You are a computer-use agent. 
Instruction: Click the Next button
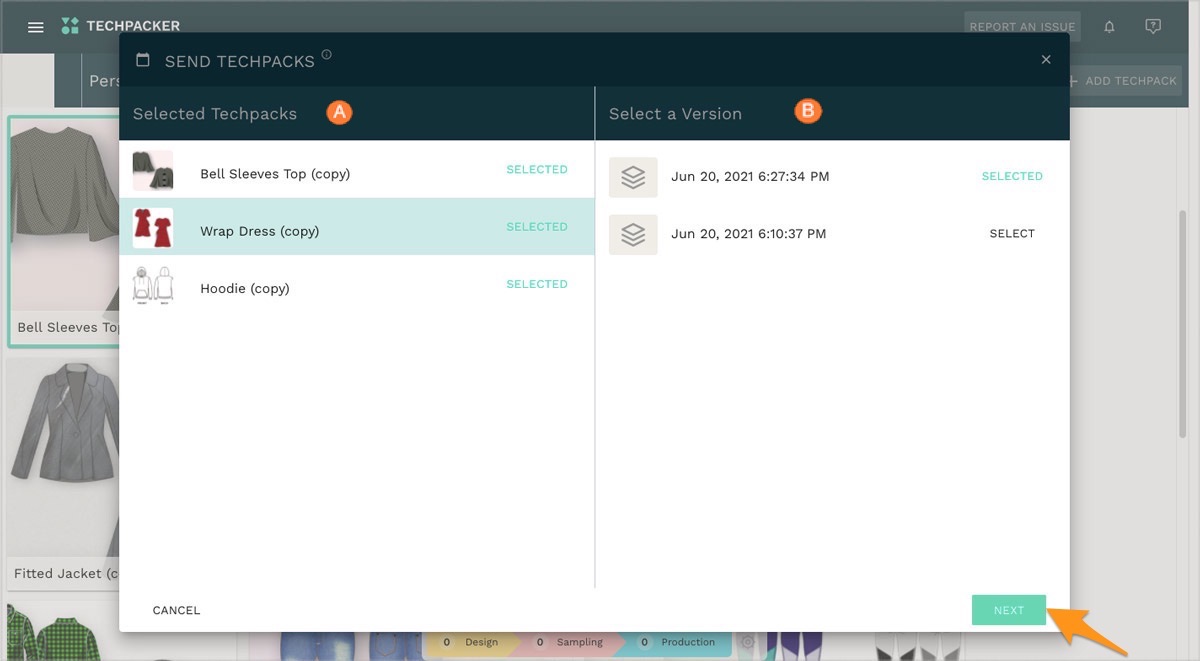coord(1008,610)
